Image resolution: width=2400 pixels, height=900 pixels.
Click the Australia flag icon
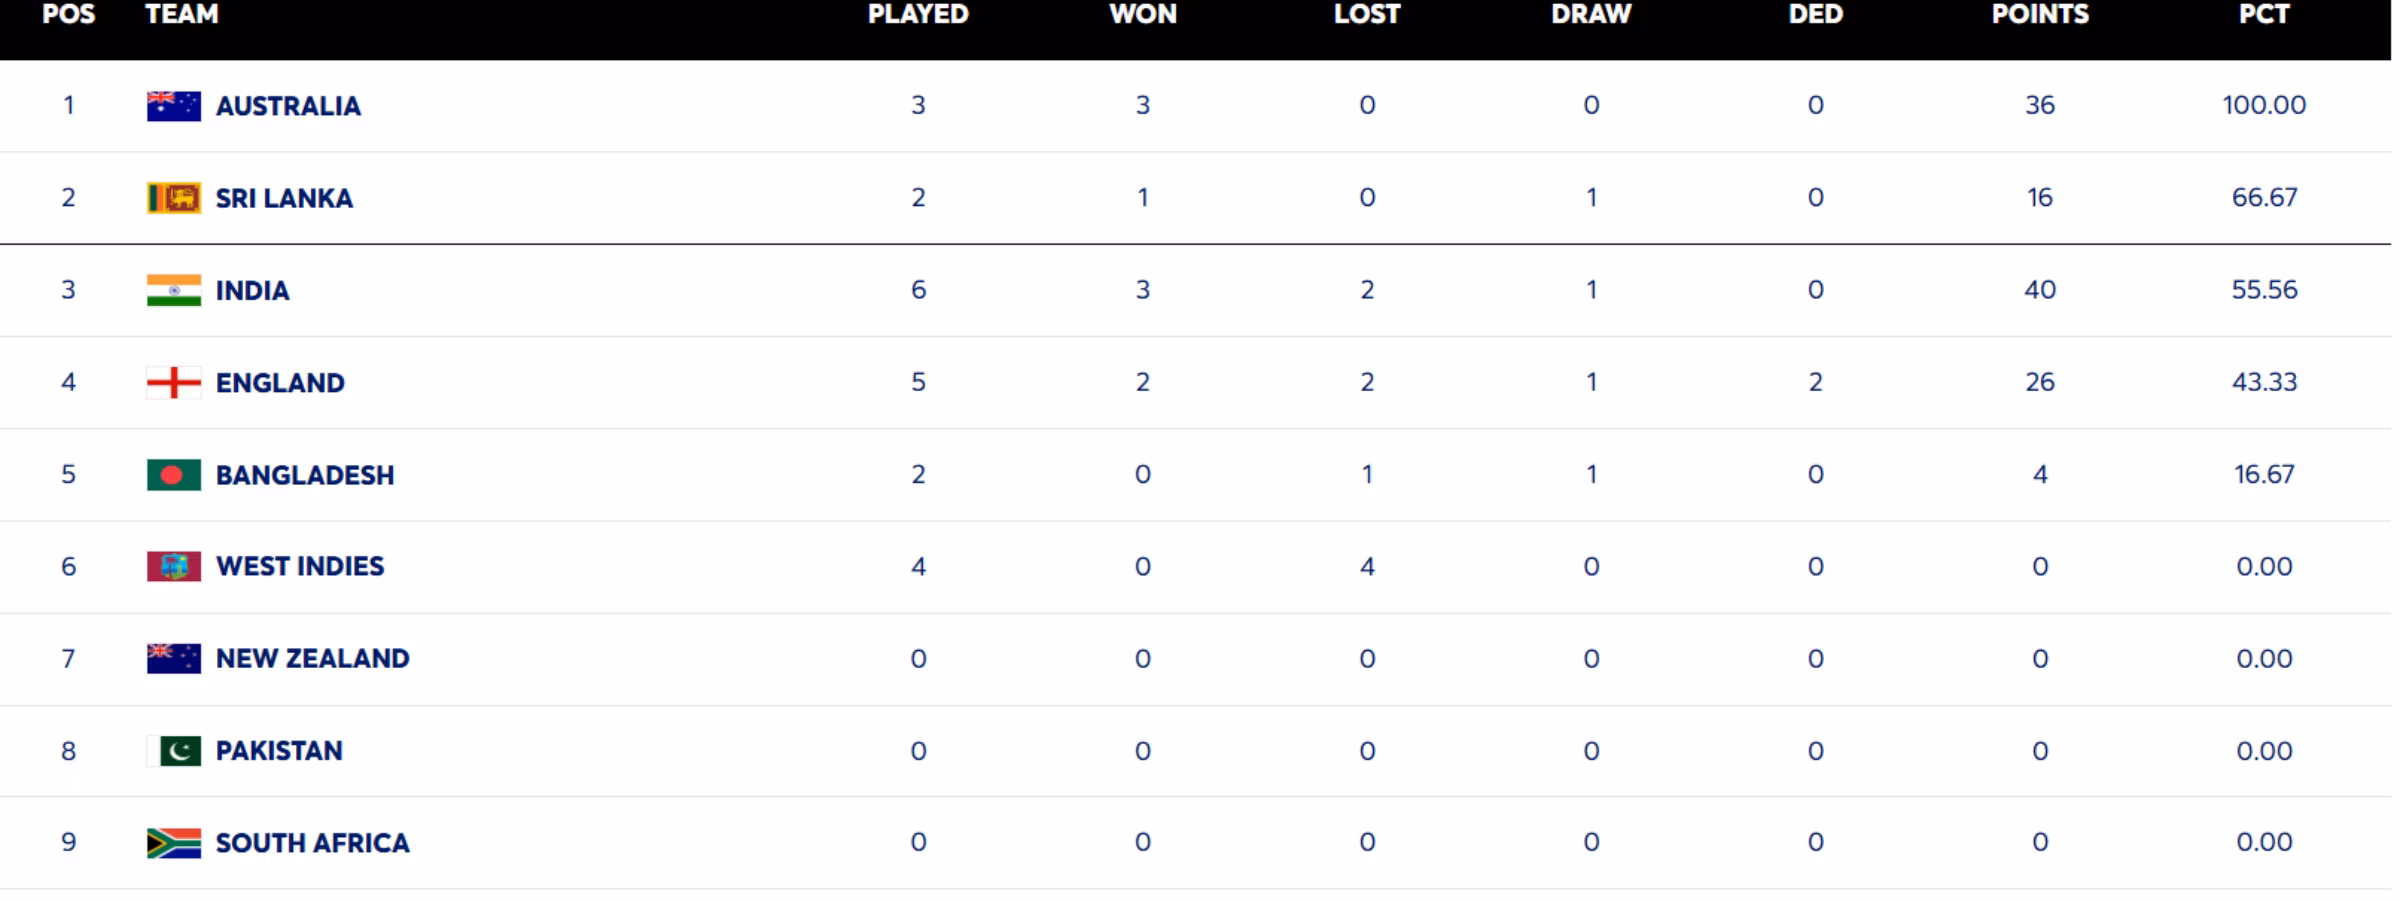tap(173, 106)
